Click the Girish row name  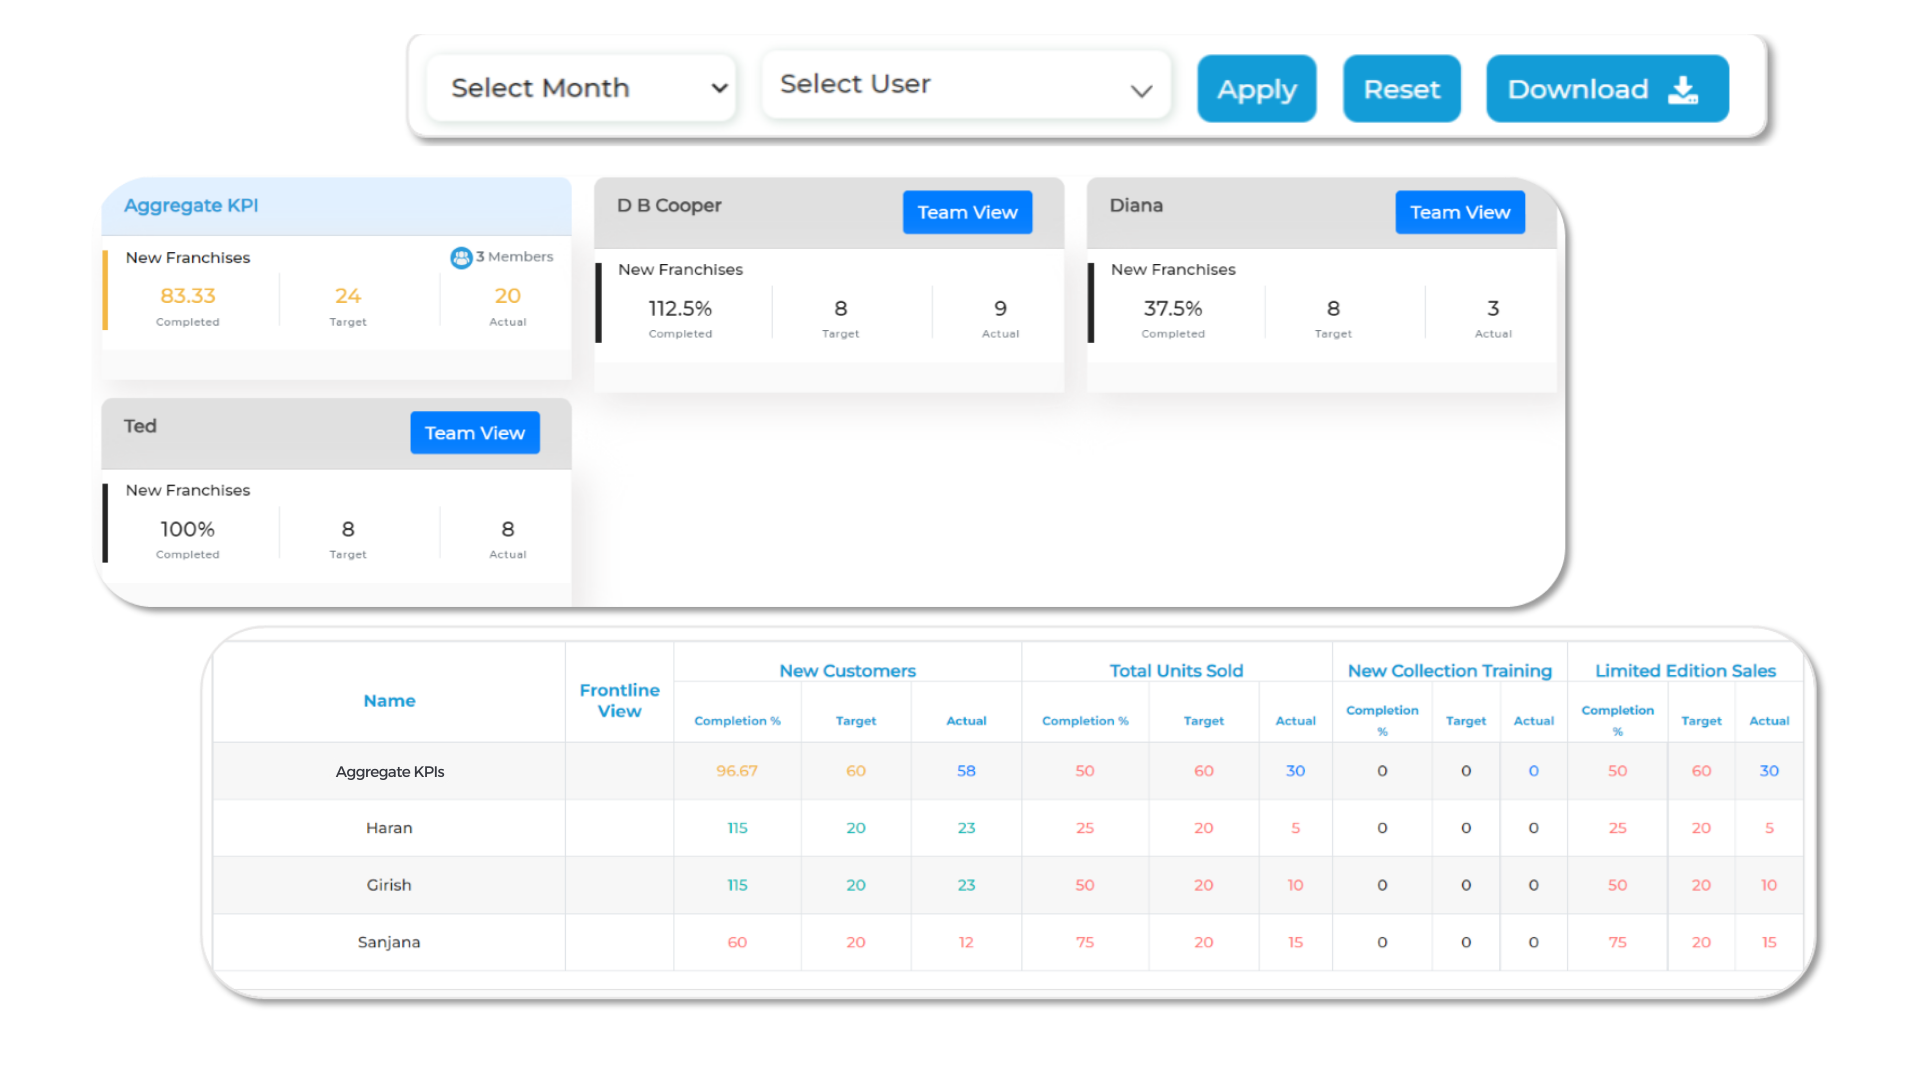click(389, 885)
